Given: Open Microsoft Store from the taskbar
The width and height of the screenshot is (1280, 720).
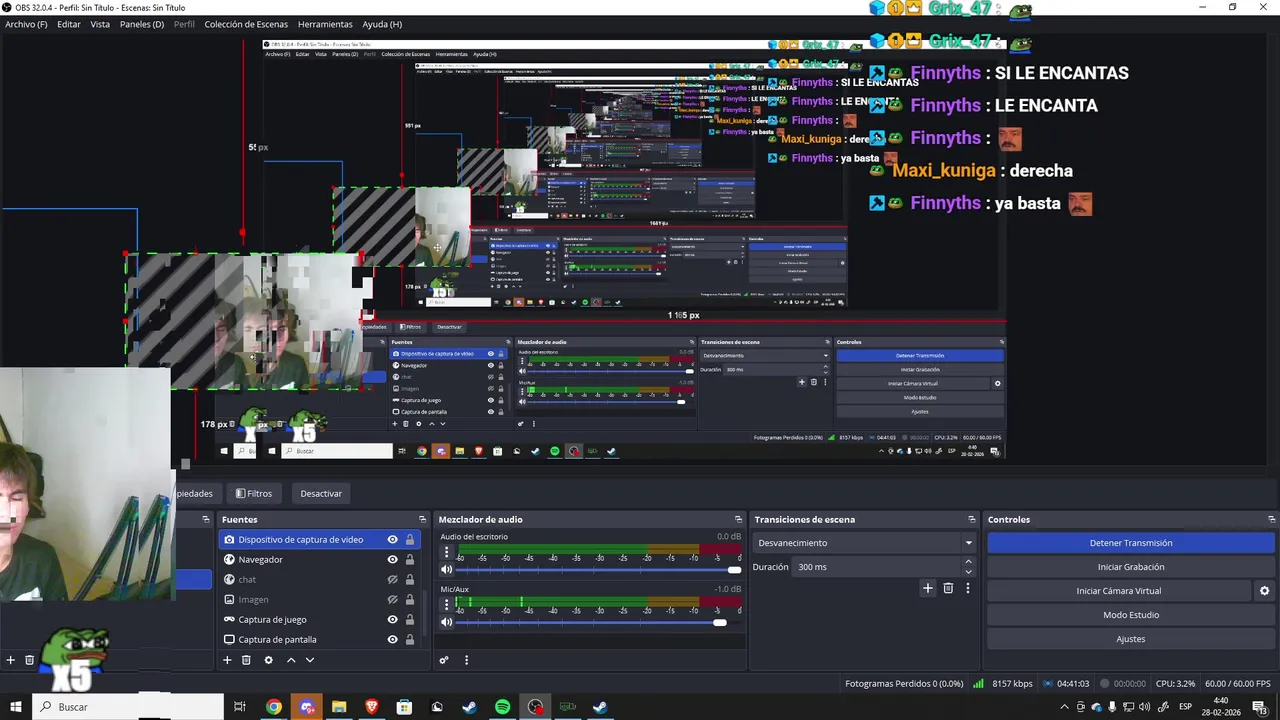Looking at the screenshot, I should point(404,707).
